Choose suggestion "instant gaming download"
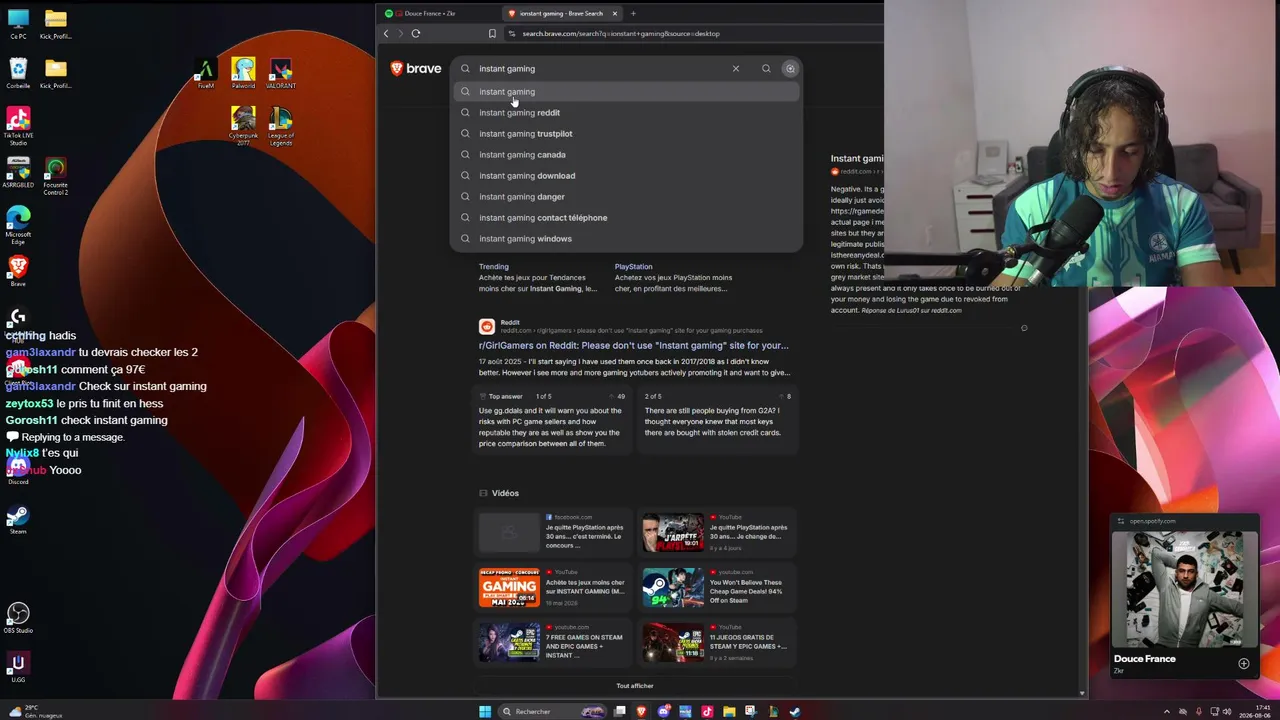The width and height of the screenshot is (1280, 720). point(627,176)
